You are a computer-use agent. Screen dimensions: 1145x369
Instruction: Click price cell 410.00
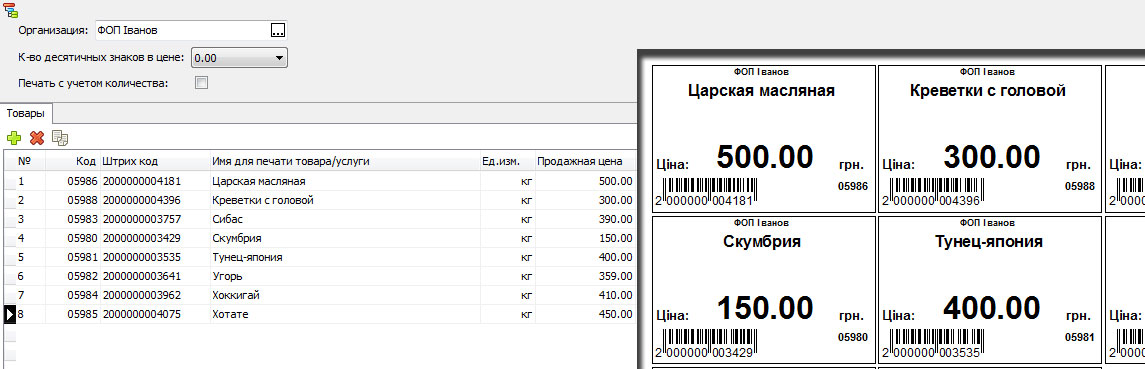[x=586, y=295]
